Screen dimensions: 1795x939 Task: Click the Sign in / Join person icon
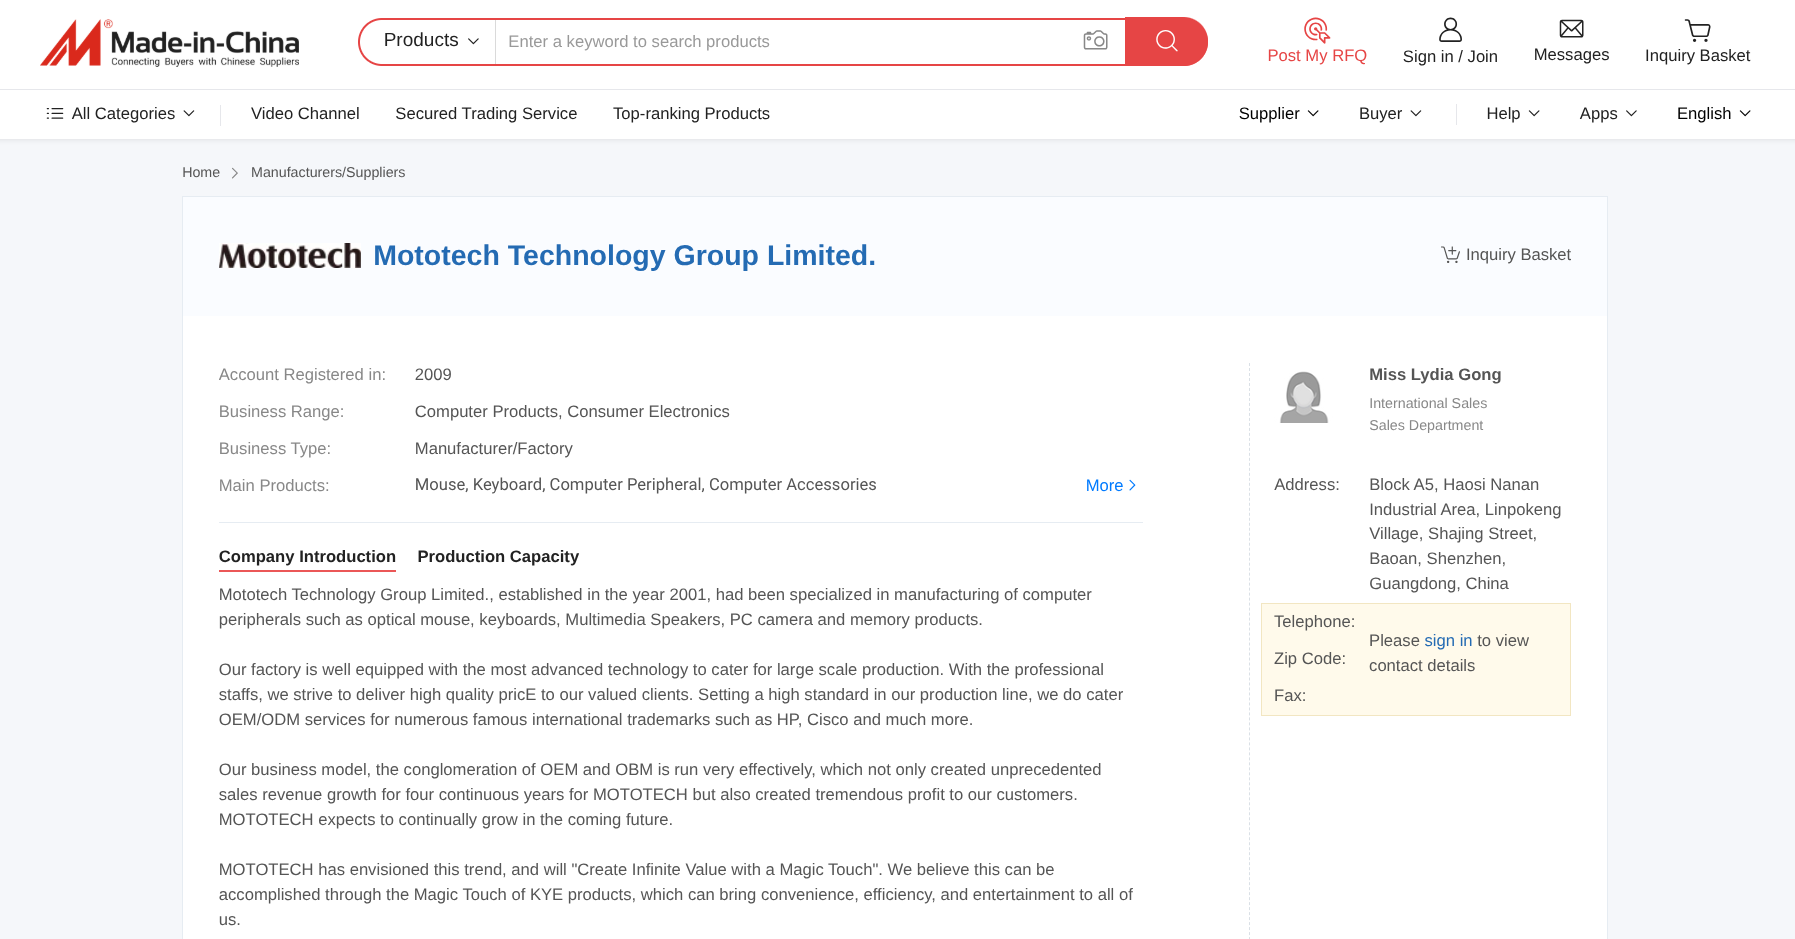[1450, 30]
